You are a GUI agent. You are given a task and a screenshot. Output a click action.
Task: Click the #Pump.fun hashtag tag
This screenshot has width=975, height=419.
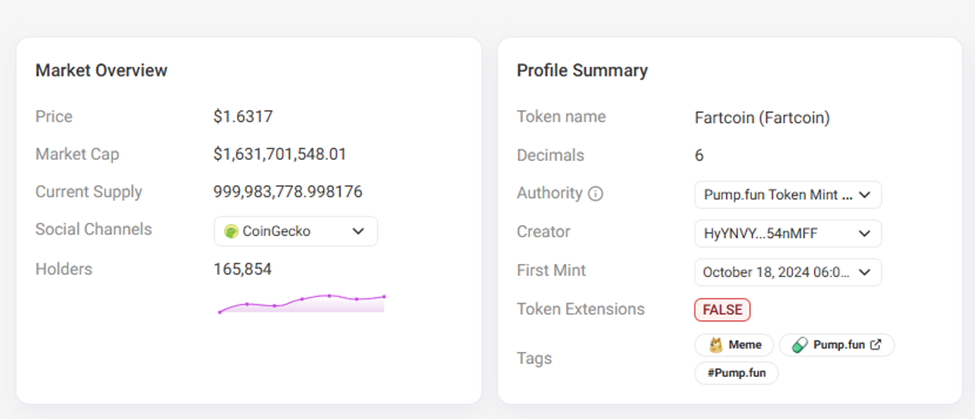(736, 373)
